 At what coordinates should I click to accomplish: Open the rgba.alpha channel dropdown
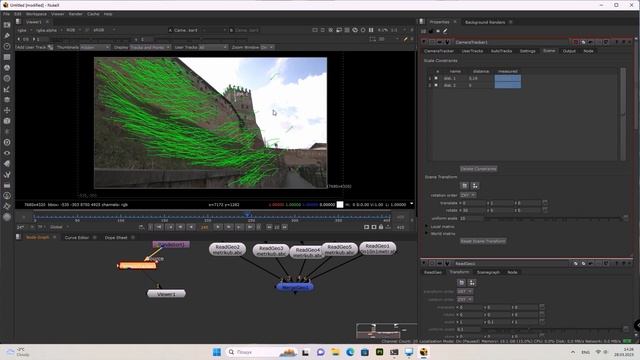click(49, 30)
